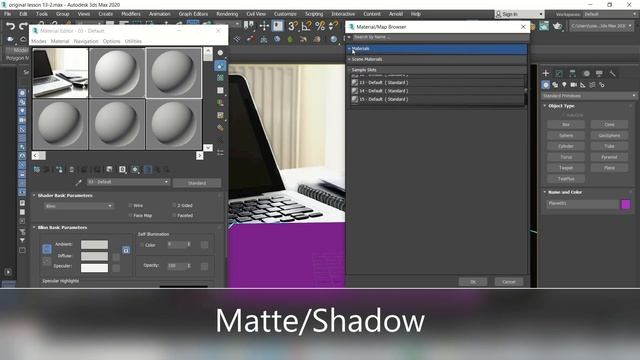Viewport: 640px width, 360px height.
Task: Collapse the Blinn Basic Parameters rollout
Action: pos(34,227)
